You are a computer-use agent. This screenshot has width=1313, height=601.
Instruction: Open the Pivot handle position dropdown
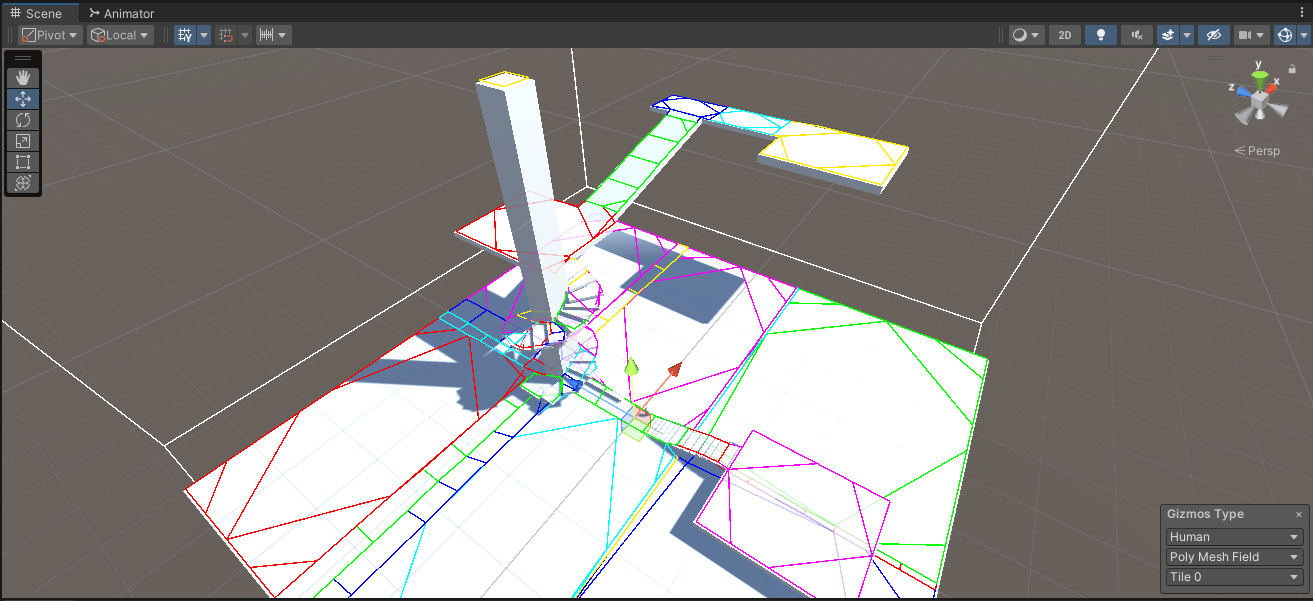[x=50, y=35]
